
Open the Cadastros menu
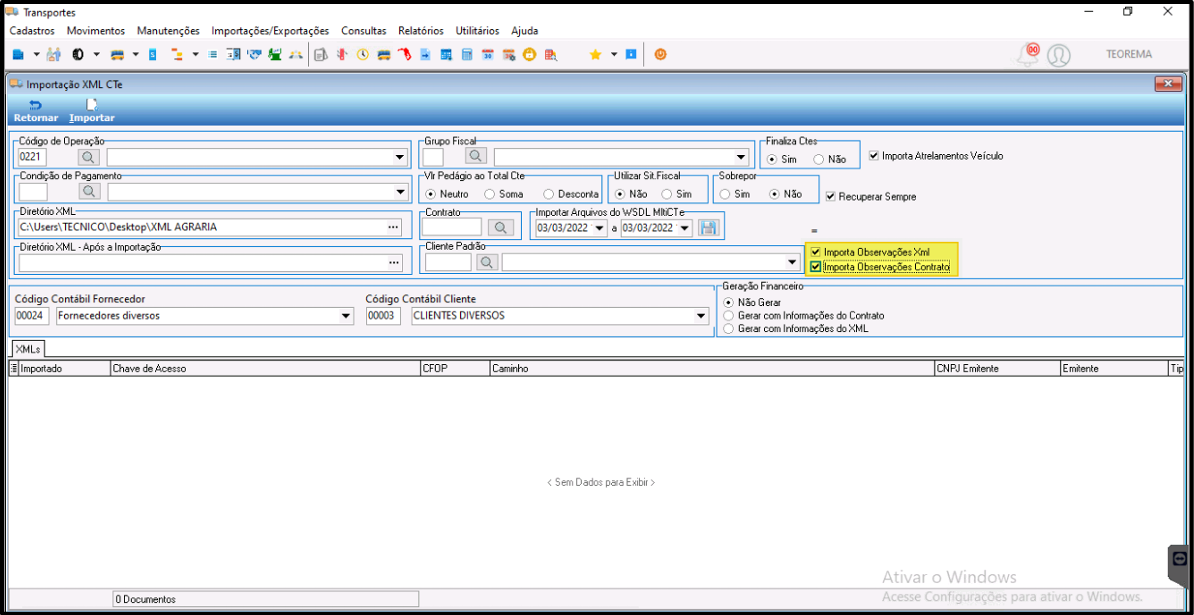pyautogui.click(x=32, y=31)
